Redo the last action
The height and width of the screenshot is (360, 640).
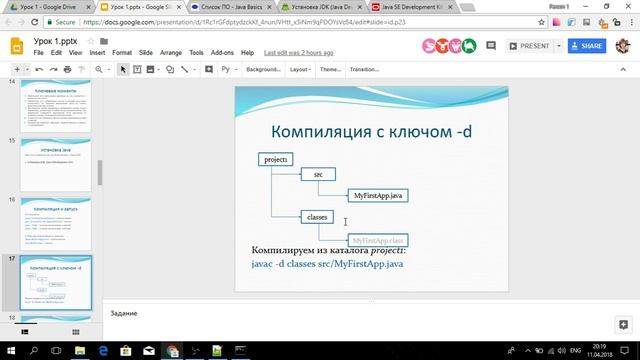coord(53,69)
